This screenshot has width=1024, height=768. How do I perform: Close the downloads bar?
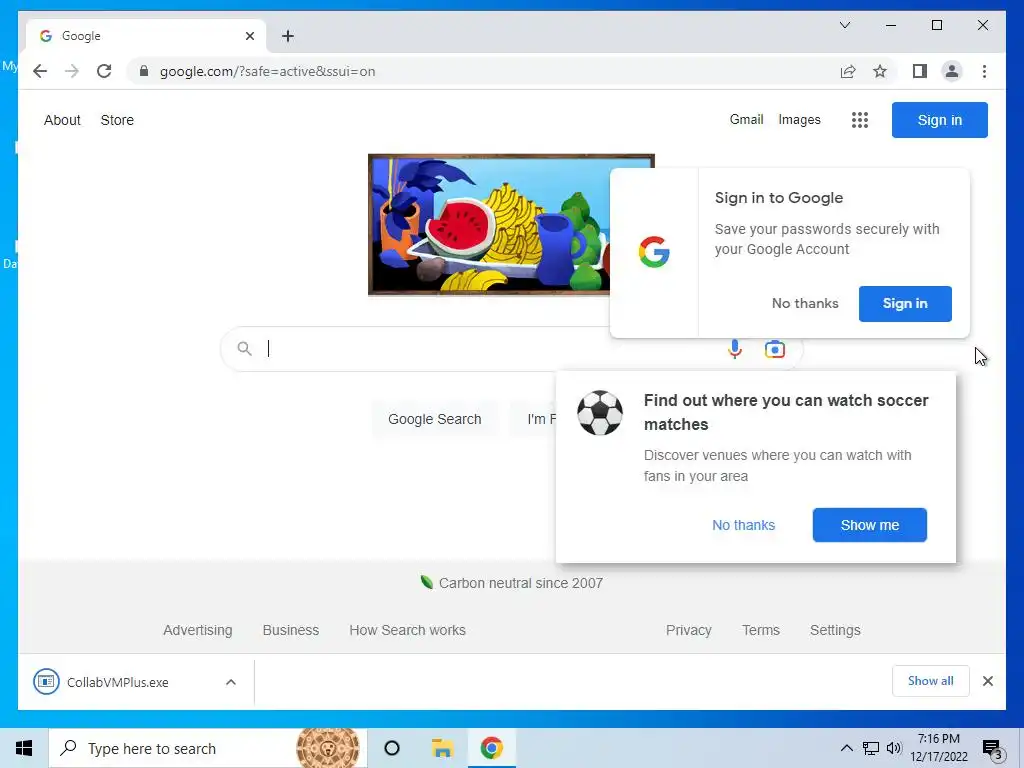(987, 681)
